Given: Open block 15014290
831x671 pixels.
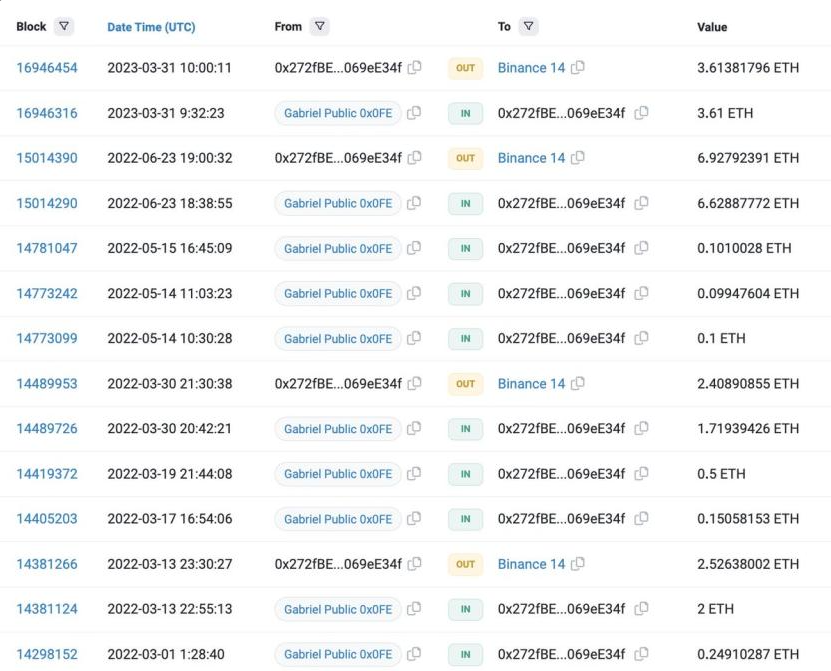Looking at the screenshot, I should tap(47, 203).
